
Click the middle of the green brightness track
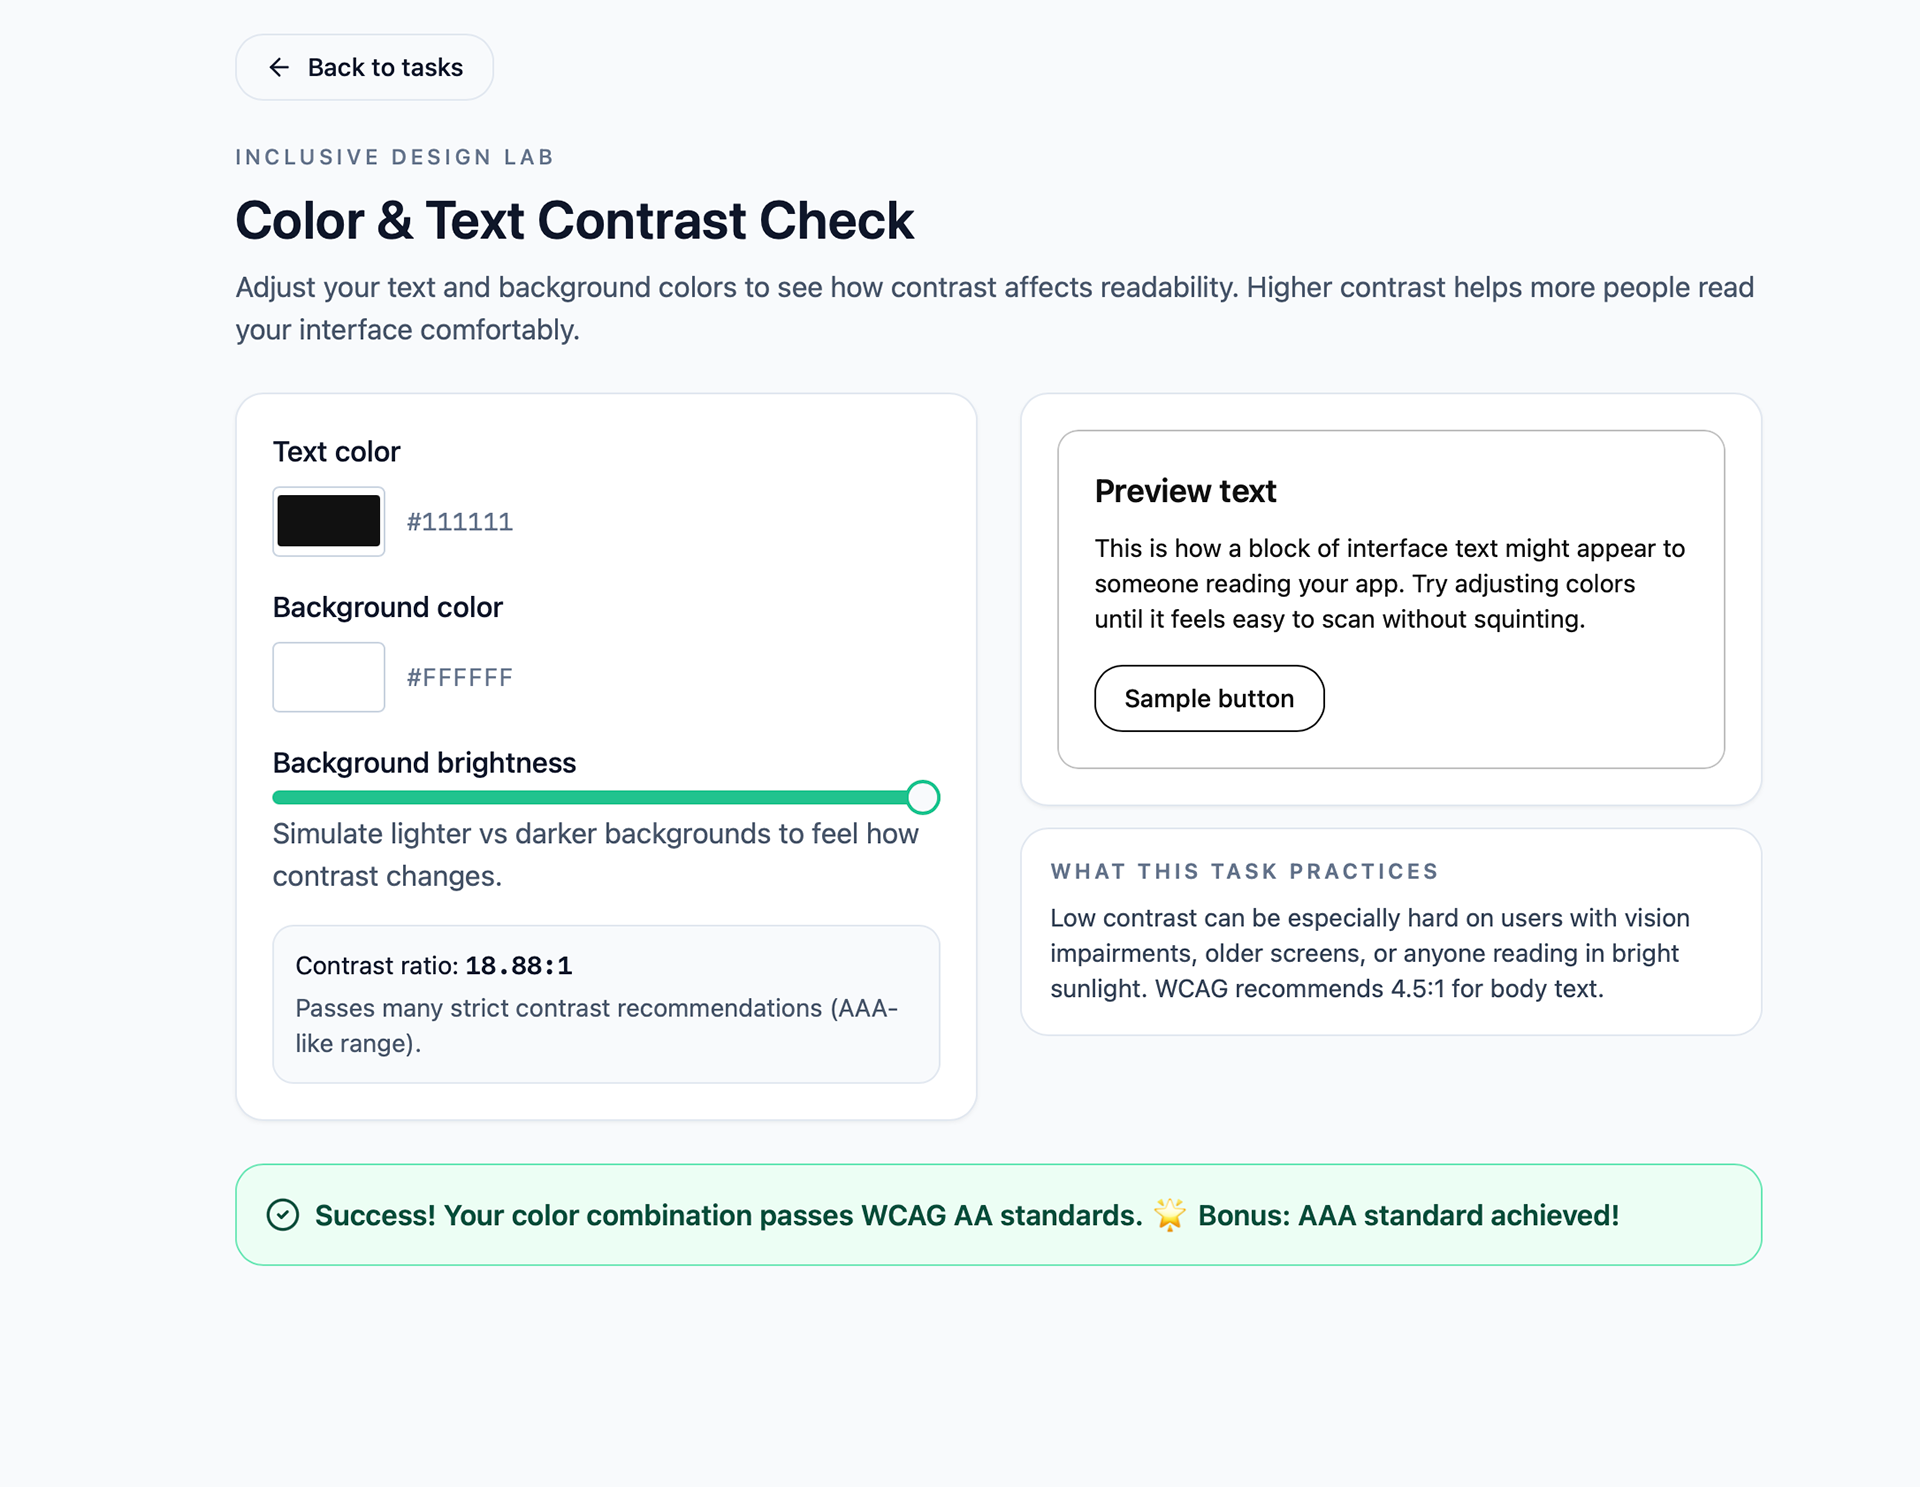[x=590, y=797]
